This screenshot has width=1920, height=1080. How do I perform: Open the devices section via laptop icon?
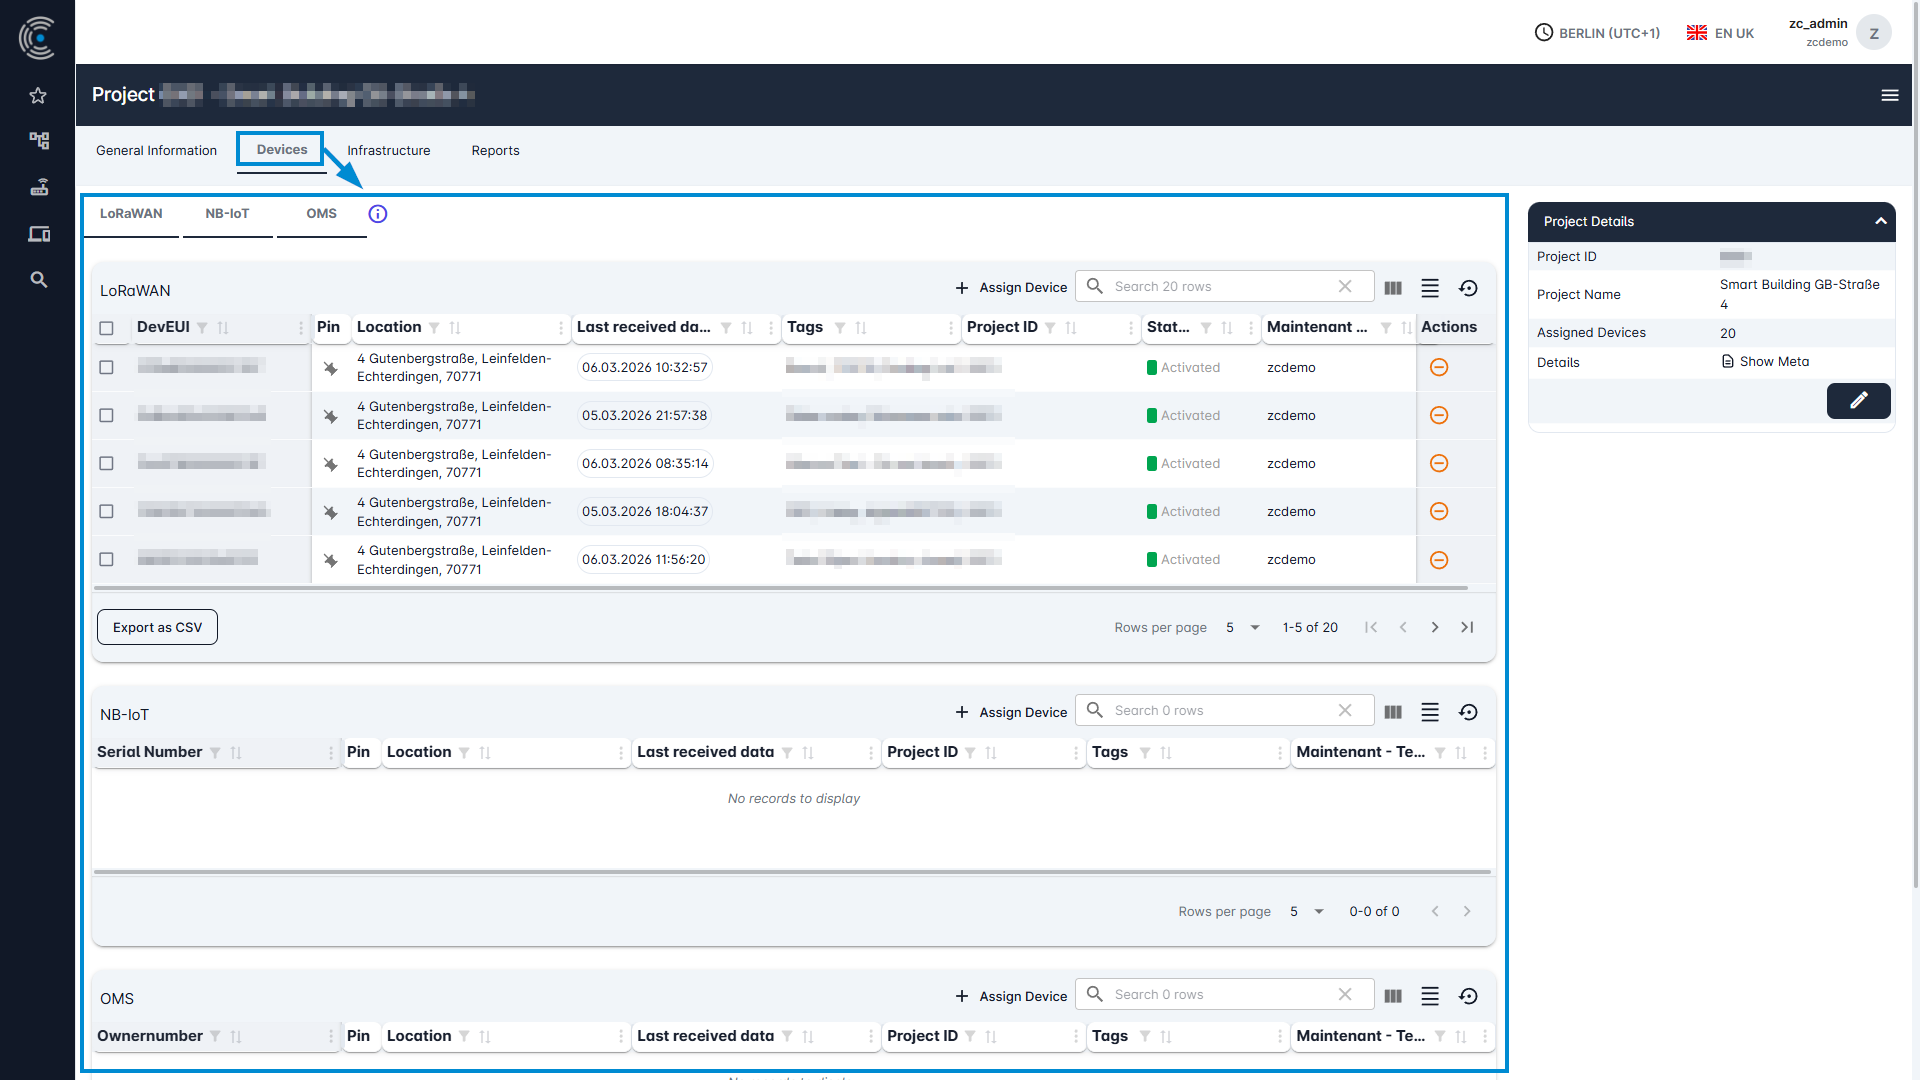coord(38,233)
